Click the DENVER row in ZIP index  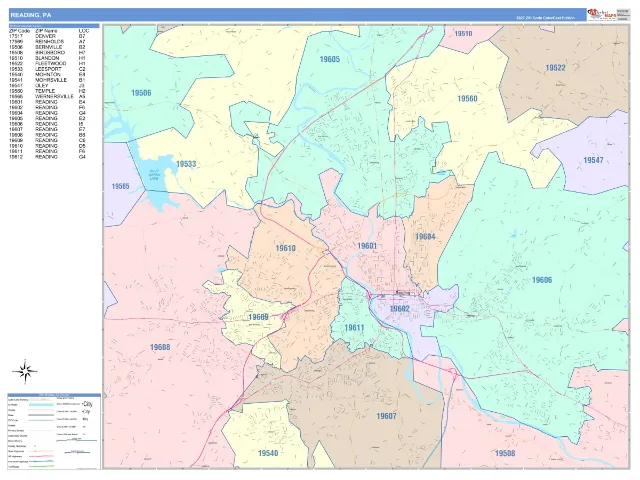(x=47, y=36)
